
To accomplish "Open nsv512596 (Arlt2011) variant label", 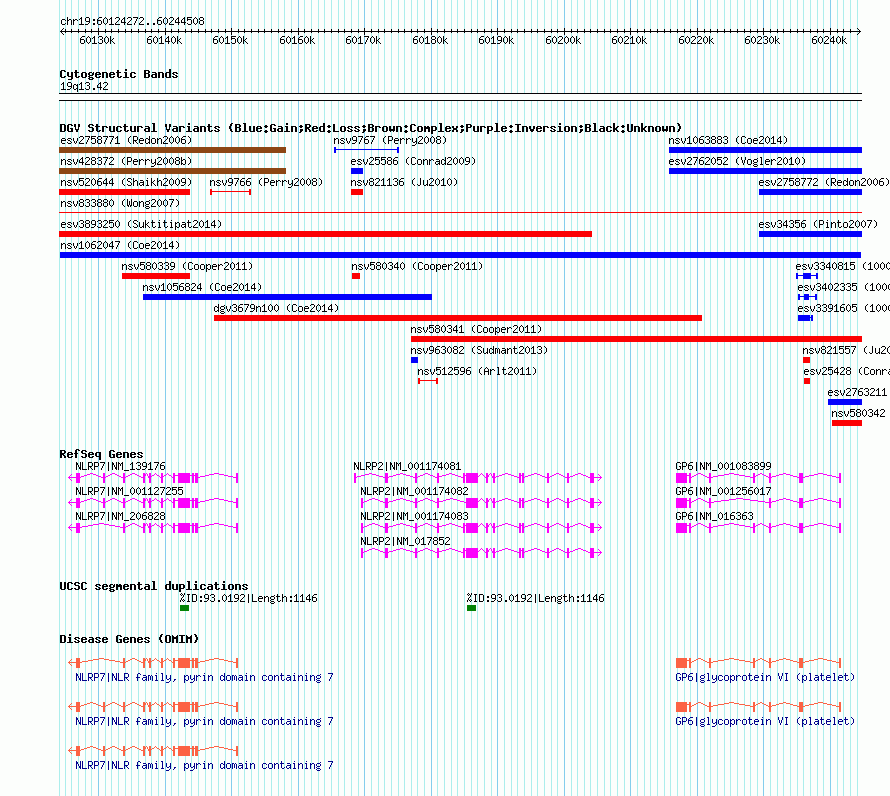I will pos(477,371).
